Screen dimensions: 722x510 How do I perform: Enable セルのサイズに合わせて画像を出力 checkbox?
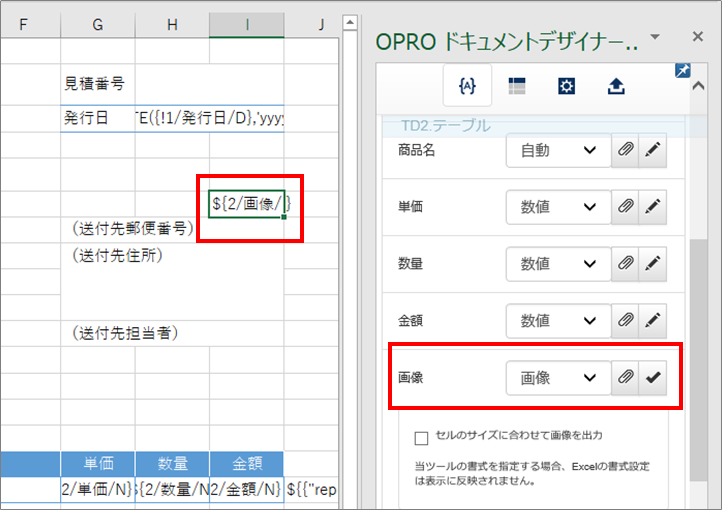point(421,437)
